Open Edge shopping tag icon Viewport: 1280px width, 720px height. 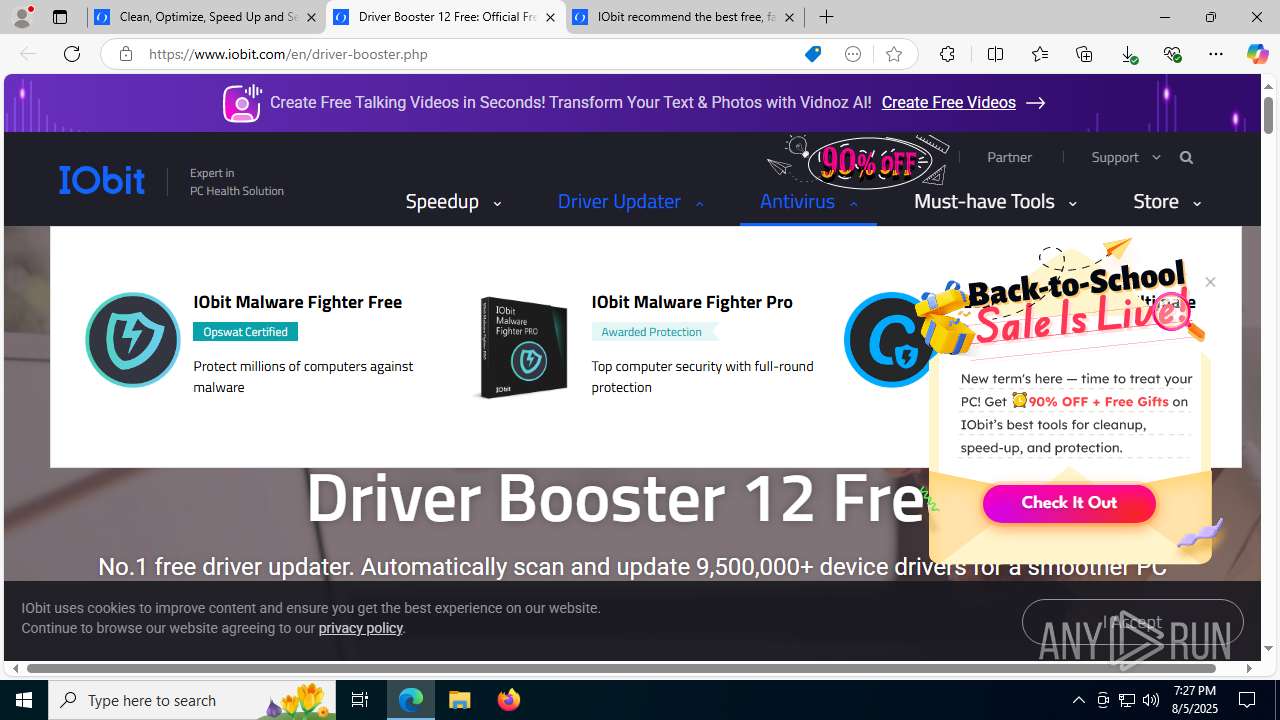point(813,54)
